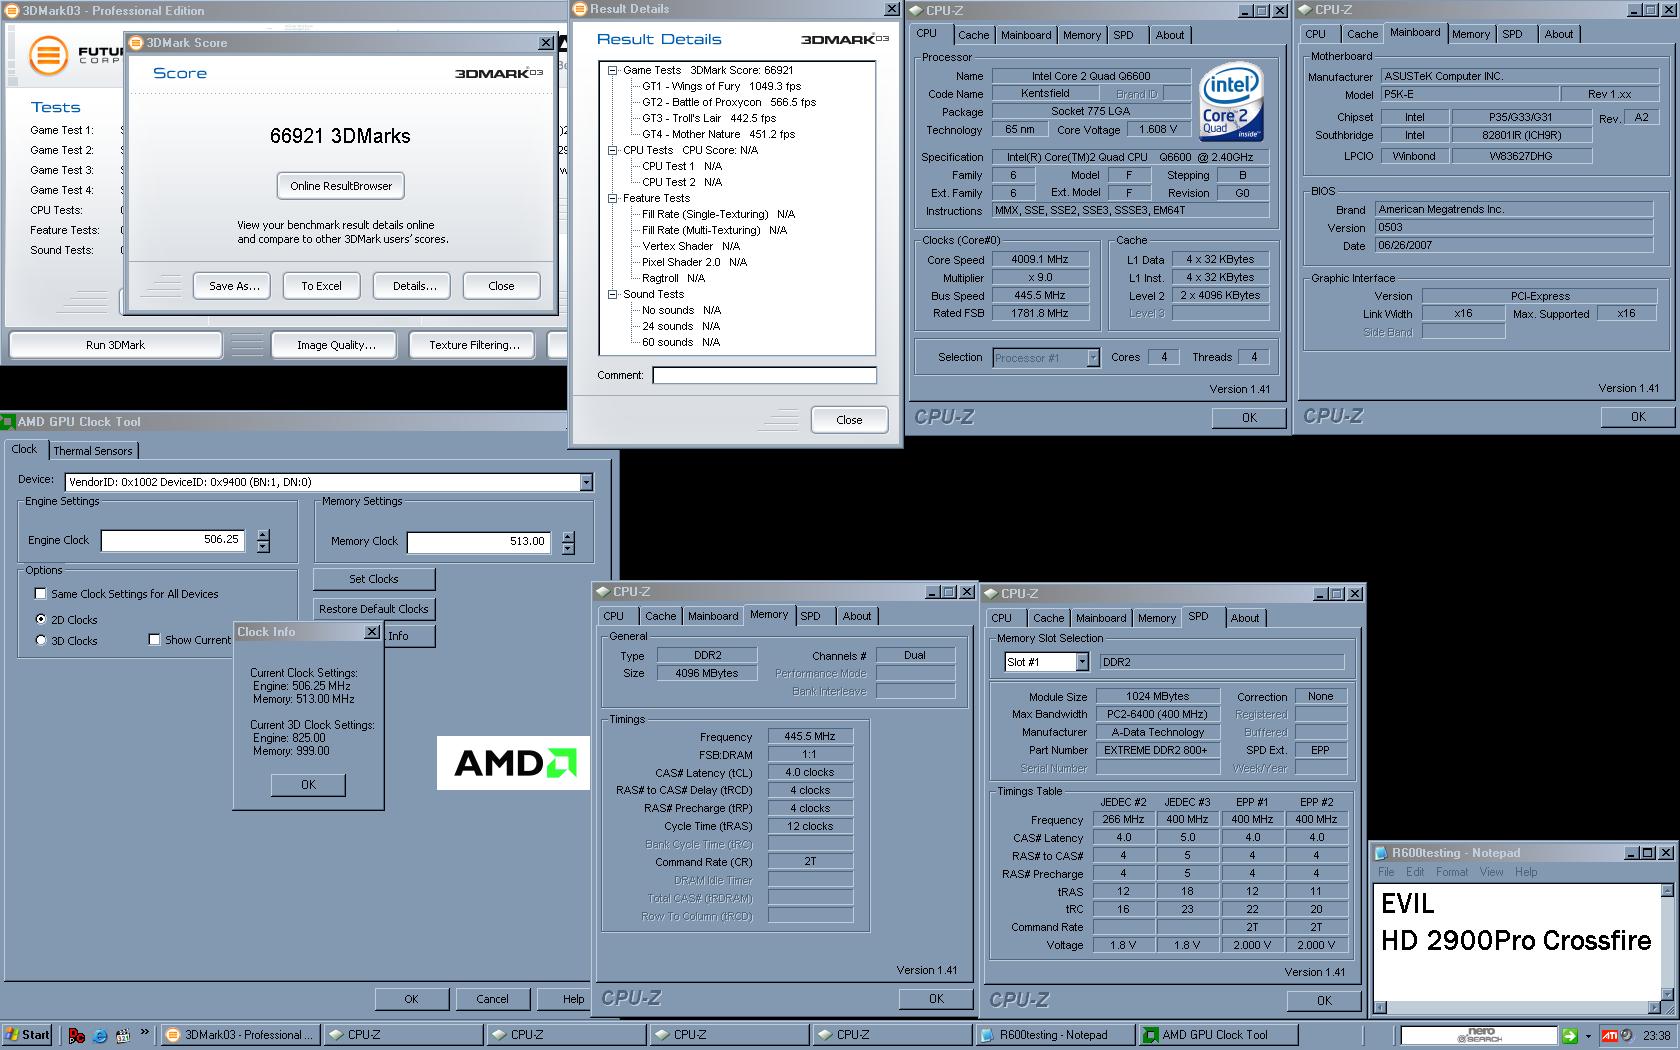Click the title icon of the CPU-Z window showing the Q6600

pos(916,11)
